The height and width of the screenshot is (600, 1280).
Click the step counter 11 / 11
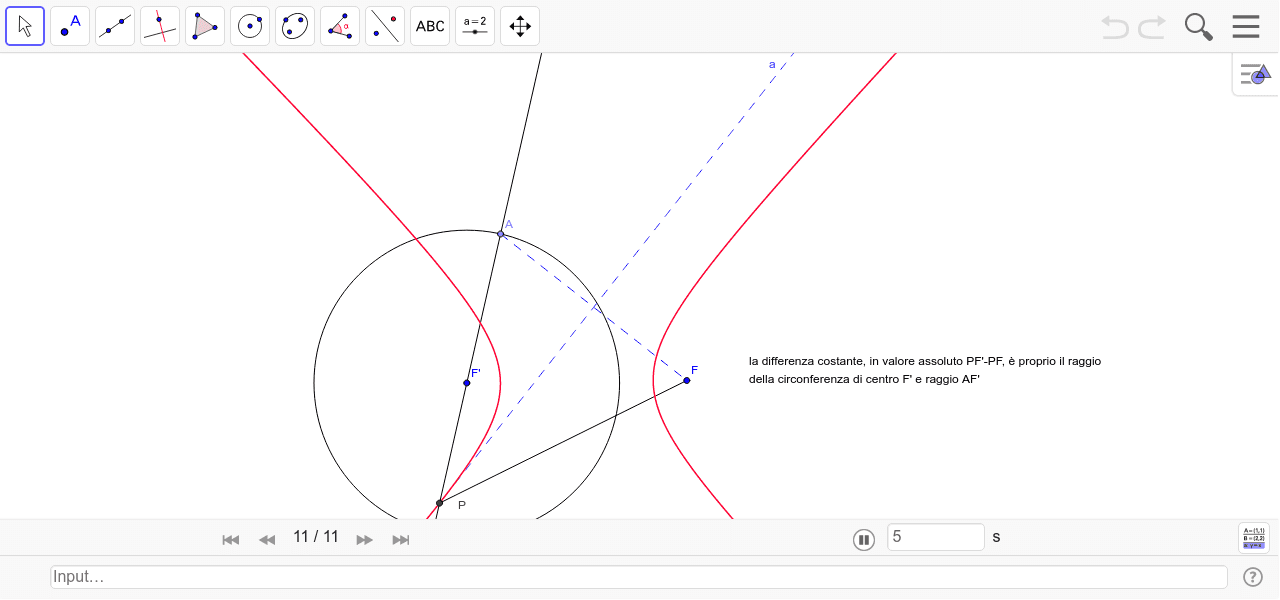click(316, 537)
